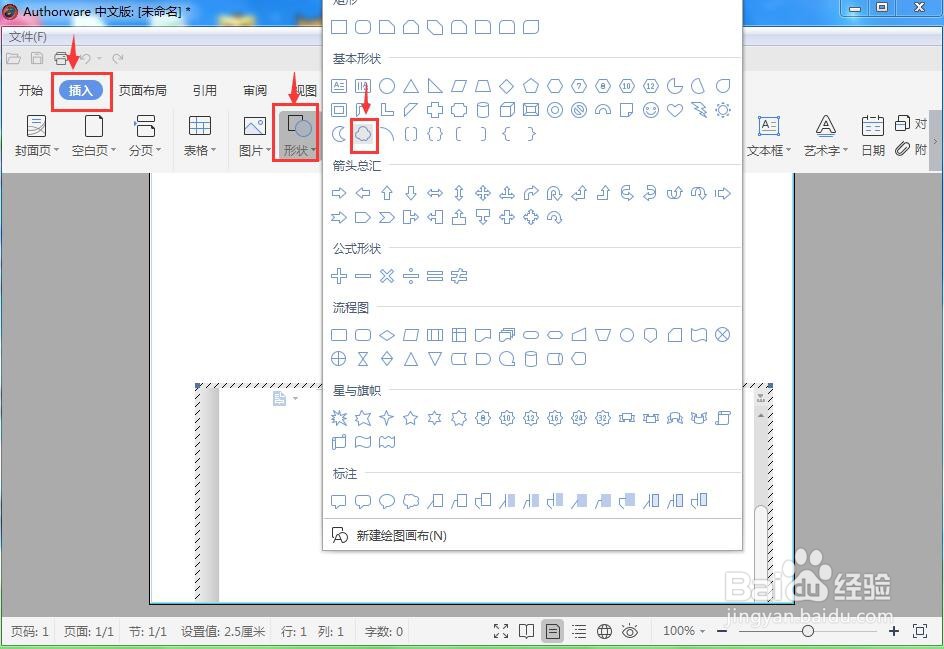The width and height of the screenshot is (944, 649).
Task: Click the save toolbar icon
Action: pyautogui.click(x=37, y=58)
